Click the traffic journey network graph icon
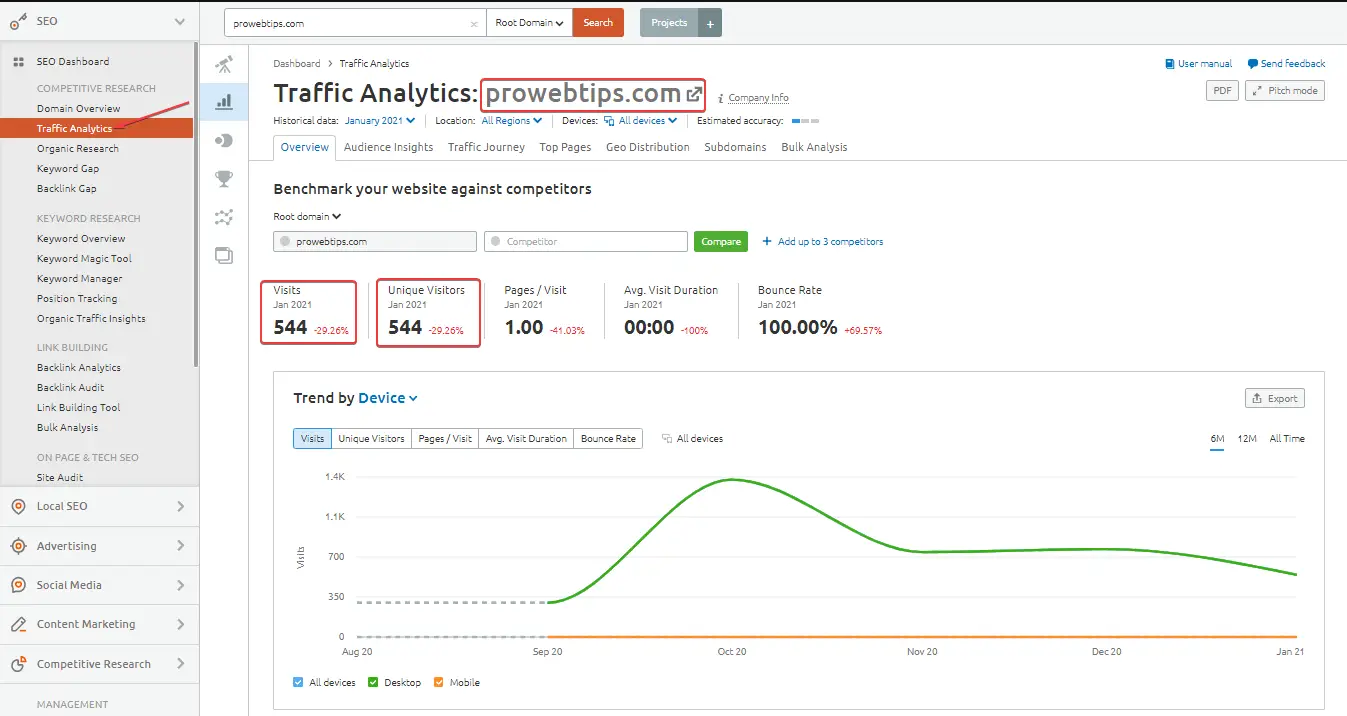The height and width of the screenshot is (716, 1347). click(x=224, y=217)
